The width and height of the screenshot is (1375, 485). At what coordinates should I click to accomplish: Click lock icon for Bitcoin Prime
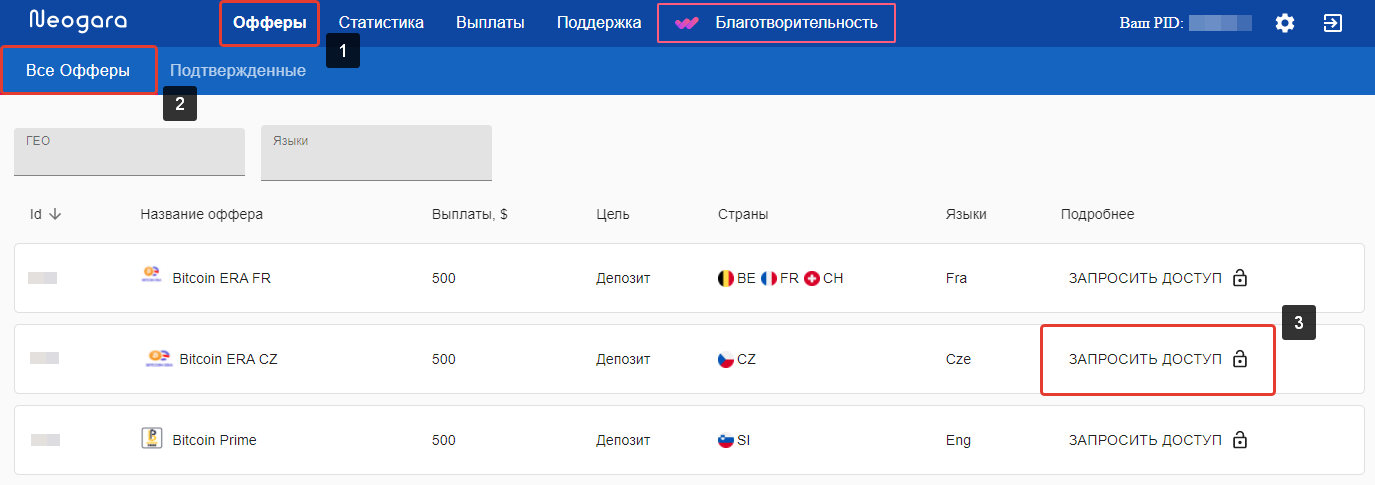pos(1240,440)
